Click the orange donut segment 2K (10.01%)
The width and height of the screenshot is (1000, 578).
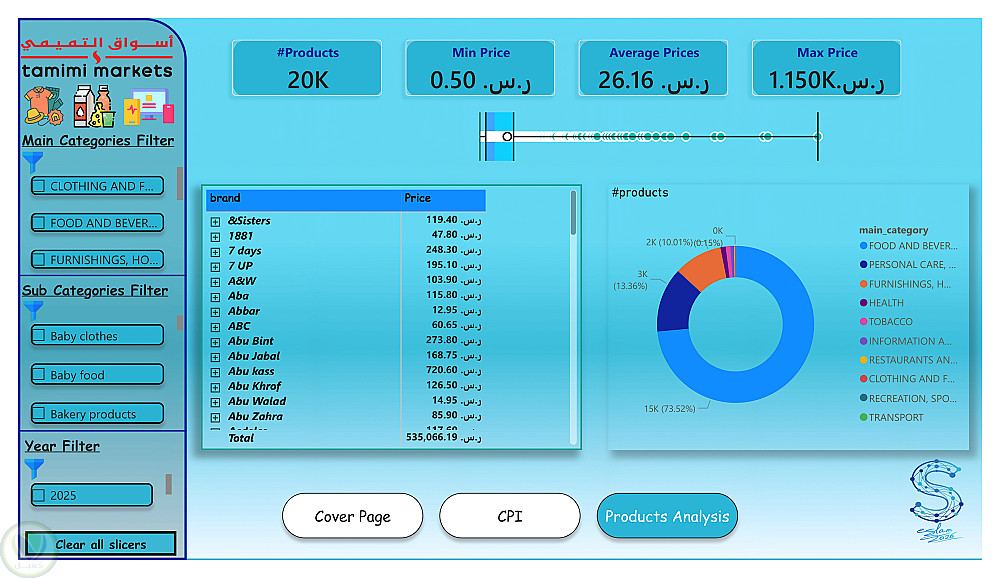pos(703,266)
